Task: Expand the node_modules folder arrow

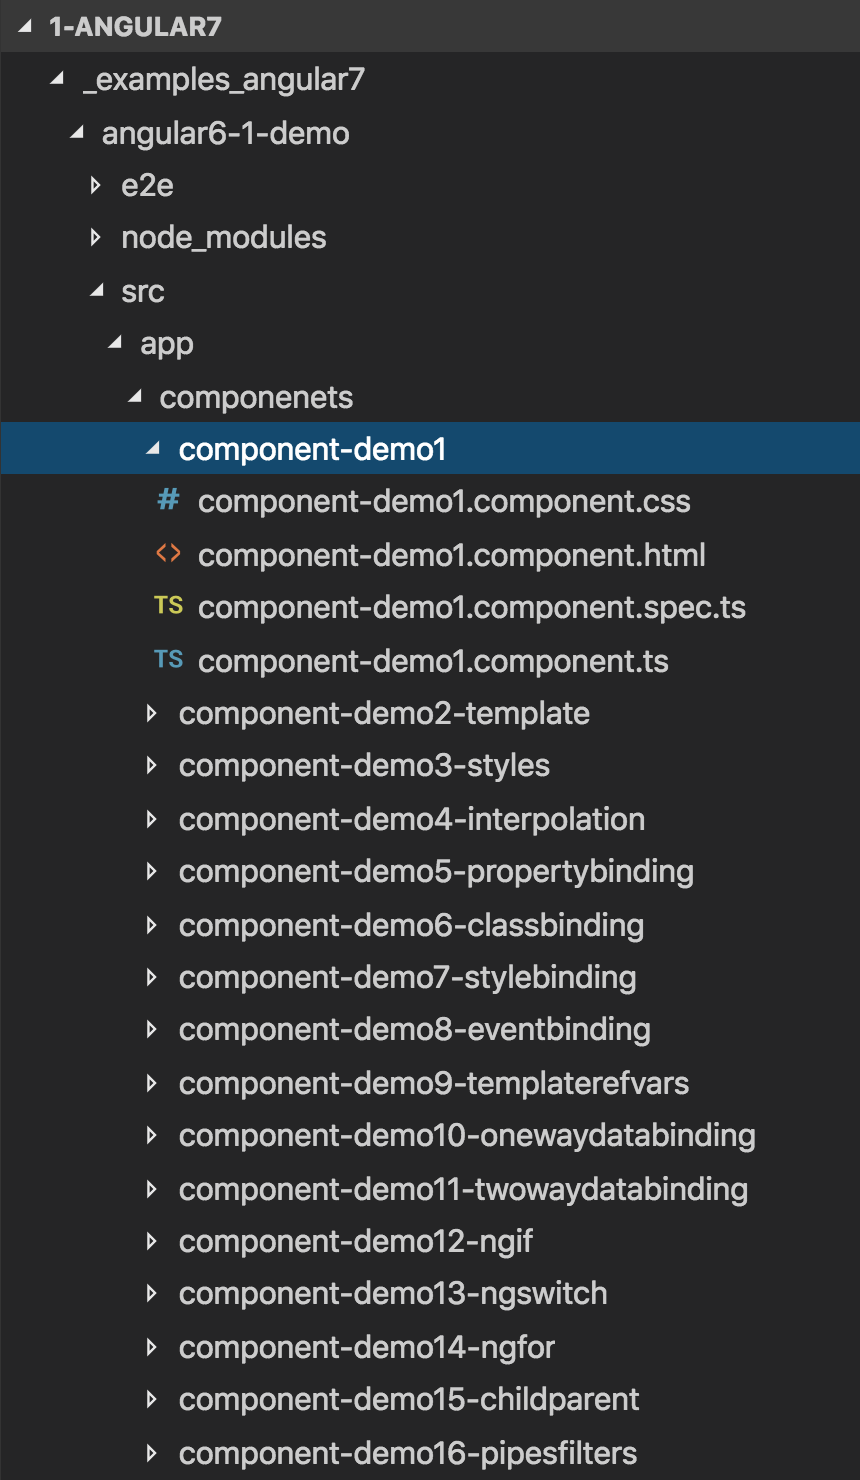Action: 96,237
